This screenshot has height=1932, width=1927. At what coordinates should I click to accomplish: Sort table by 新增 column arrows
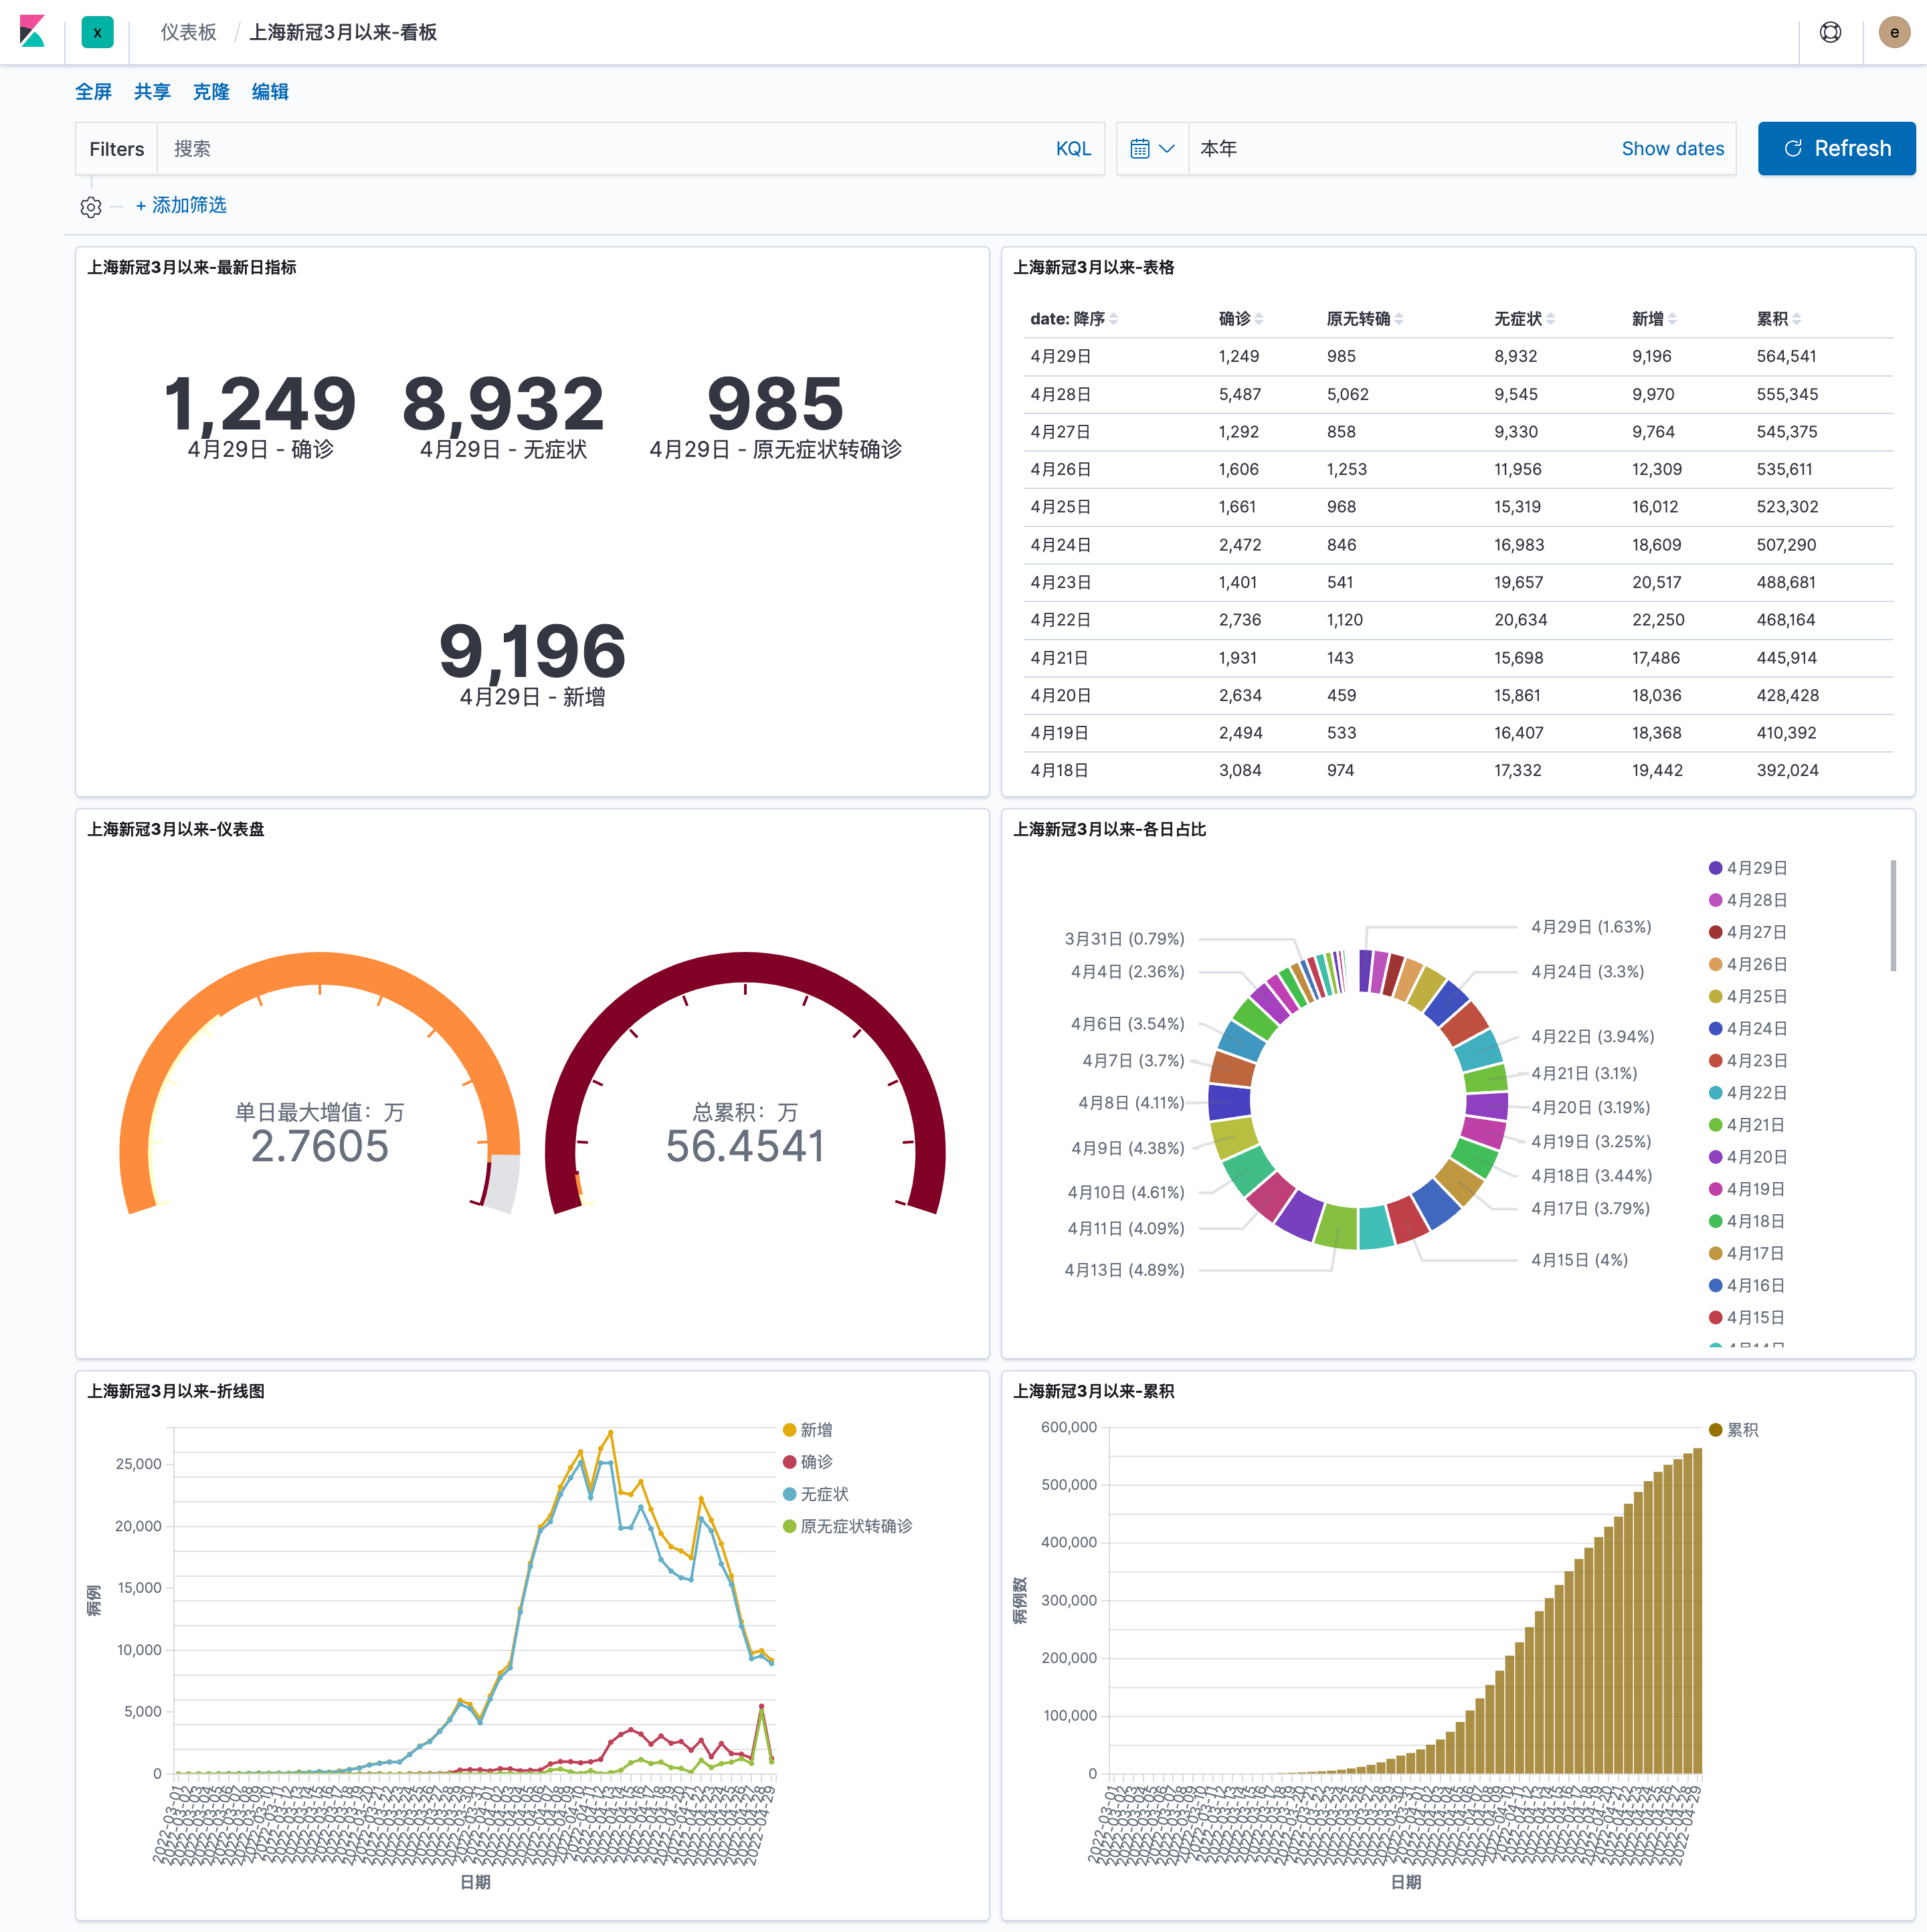coord(1673,319)
